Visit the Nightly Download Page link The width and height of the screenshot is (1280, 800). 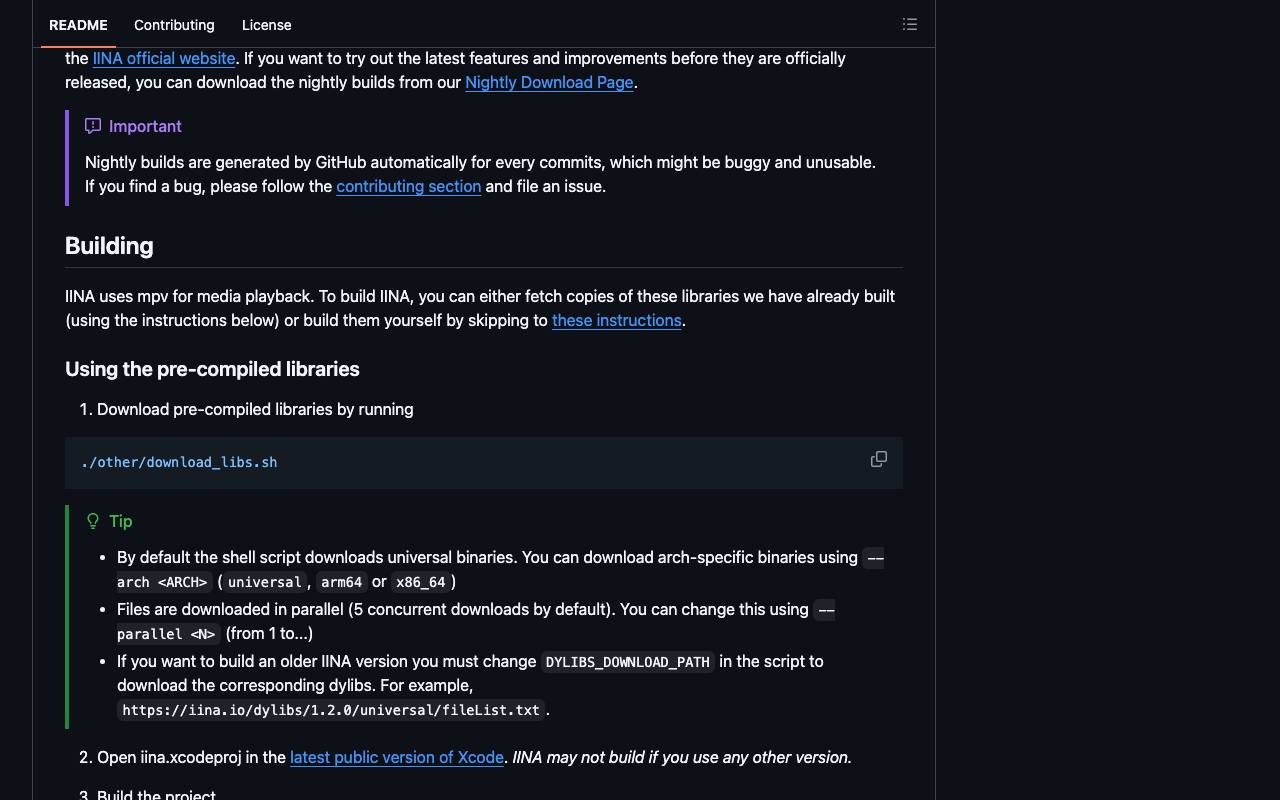(x=549, y=82)
